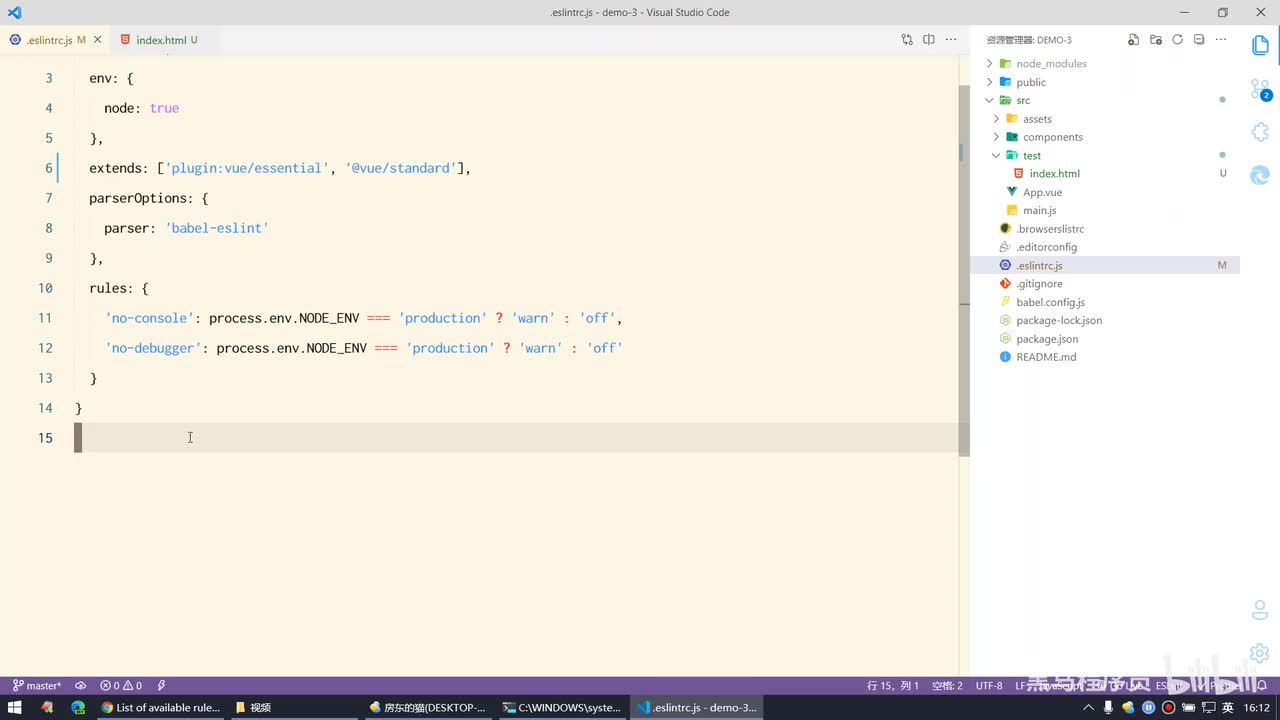Open the C:\WINDOWS\syste... console taskbar window
1280x720 pixels.
(x=562, y=707)
